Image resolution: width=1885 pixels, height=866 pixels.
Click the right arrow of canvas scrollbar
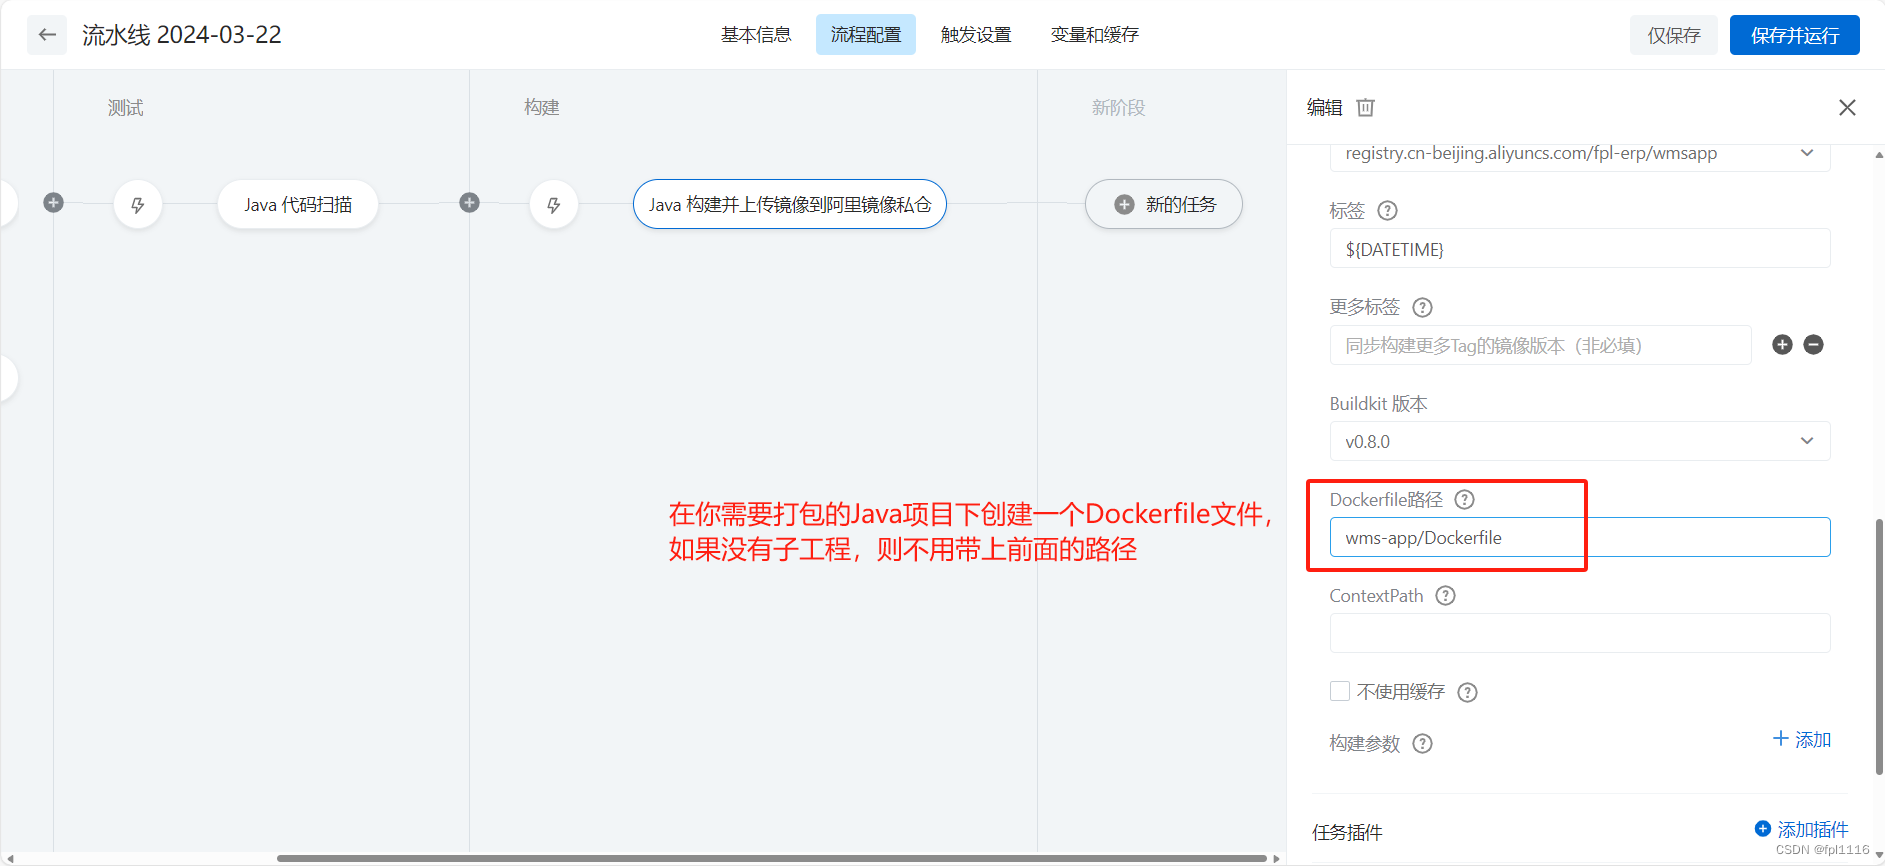click(x=1276, y=858)
